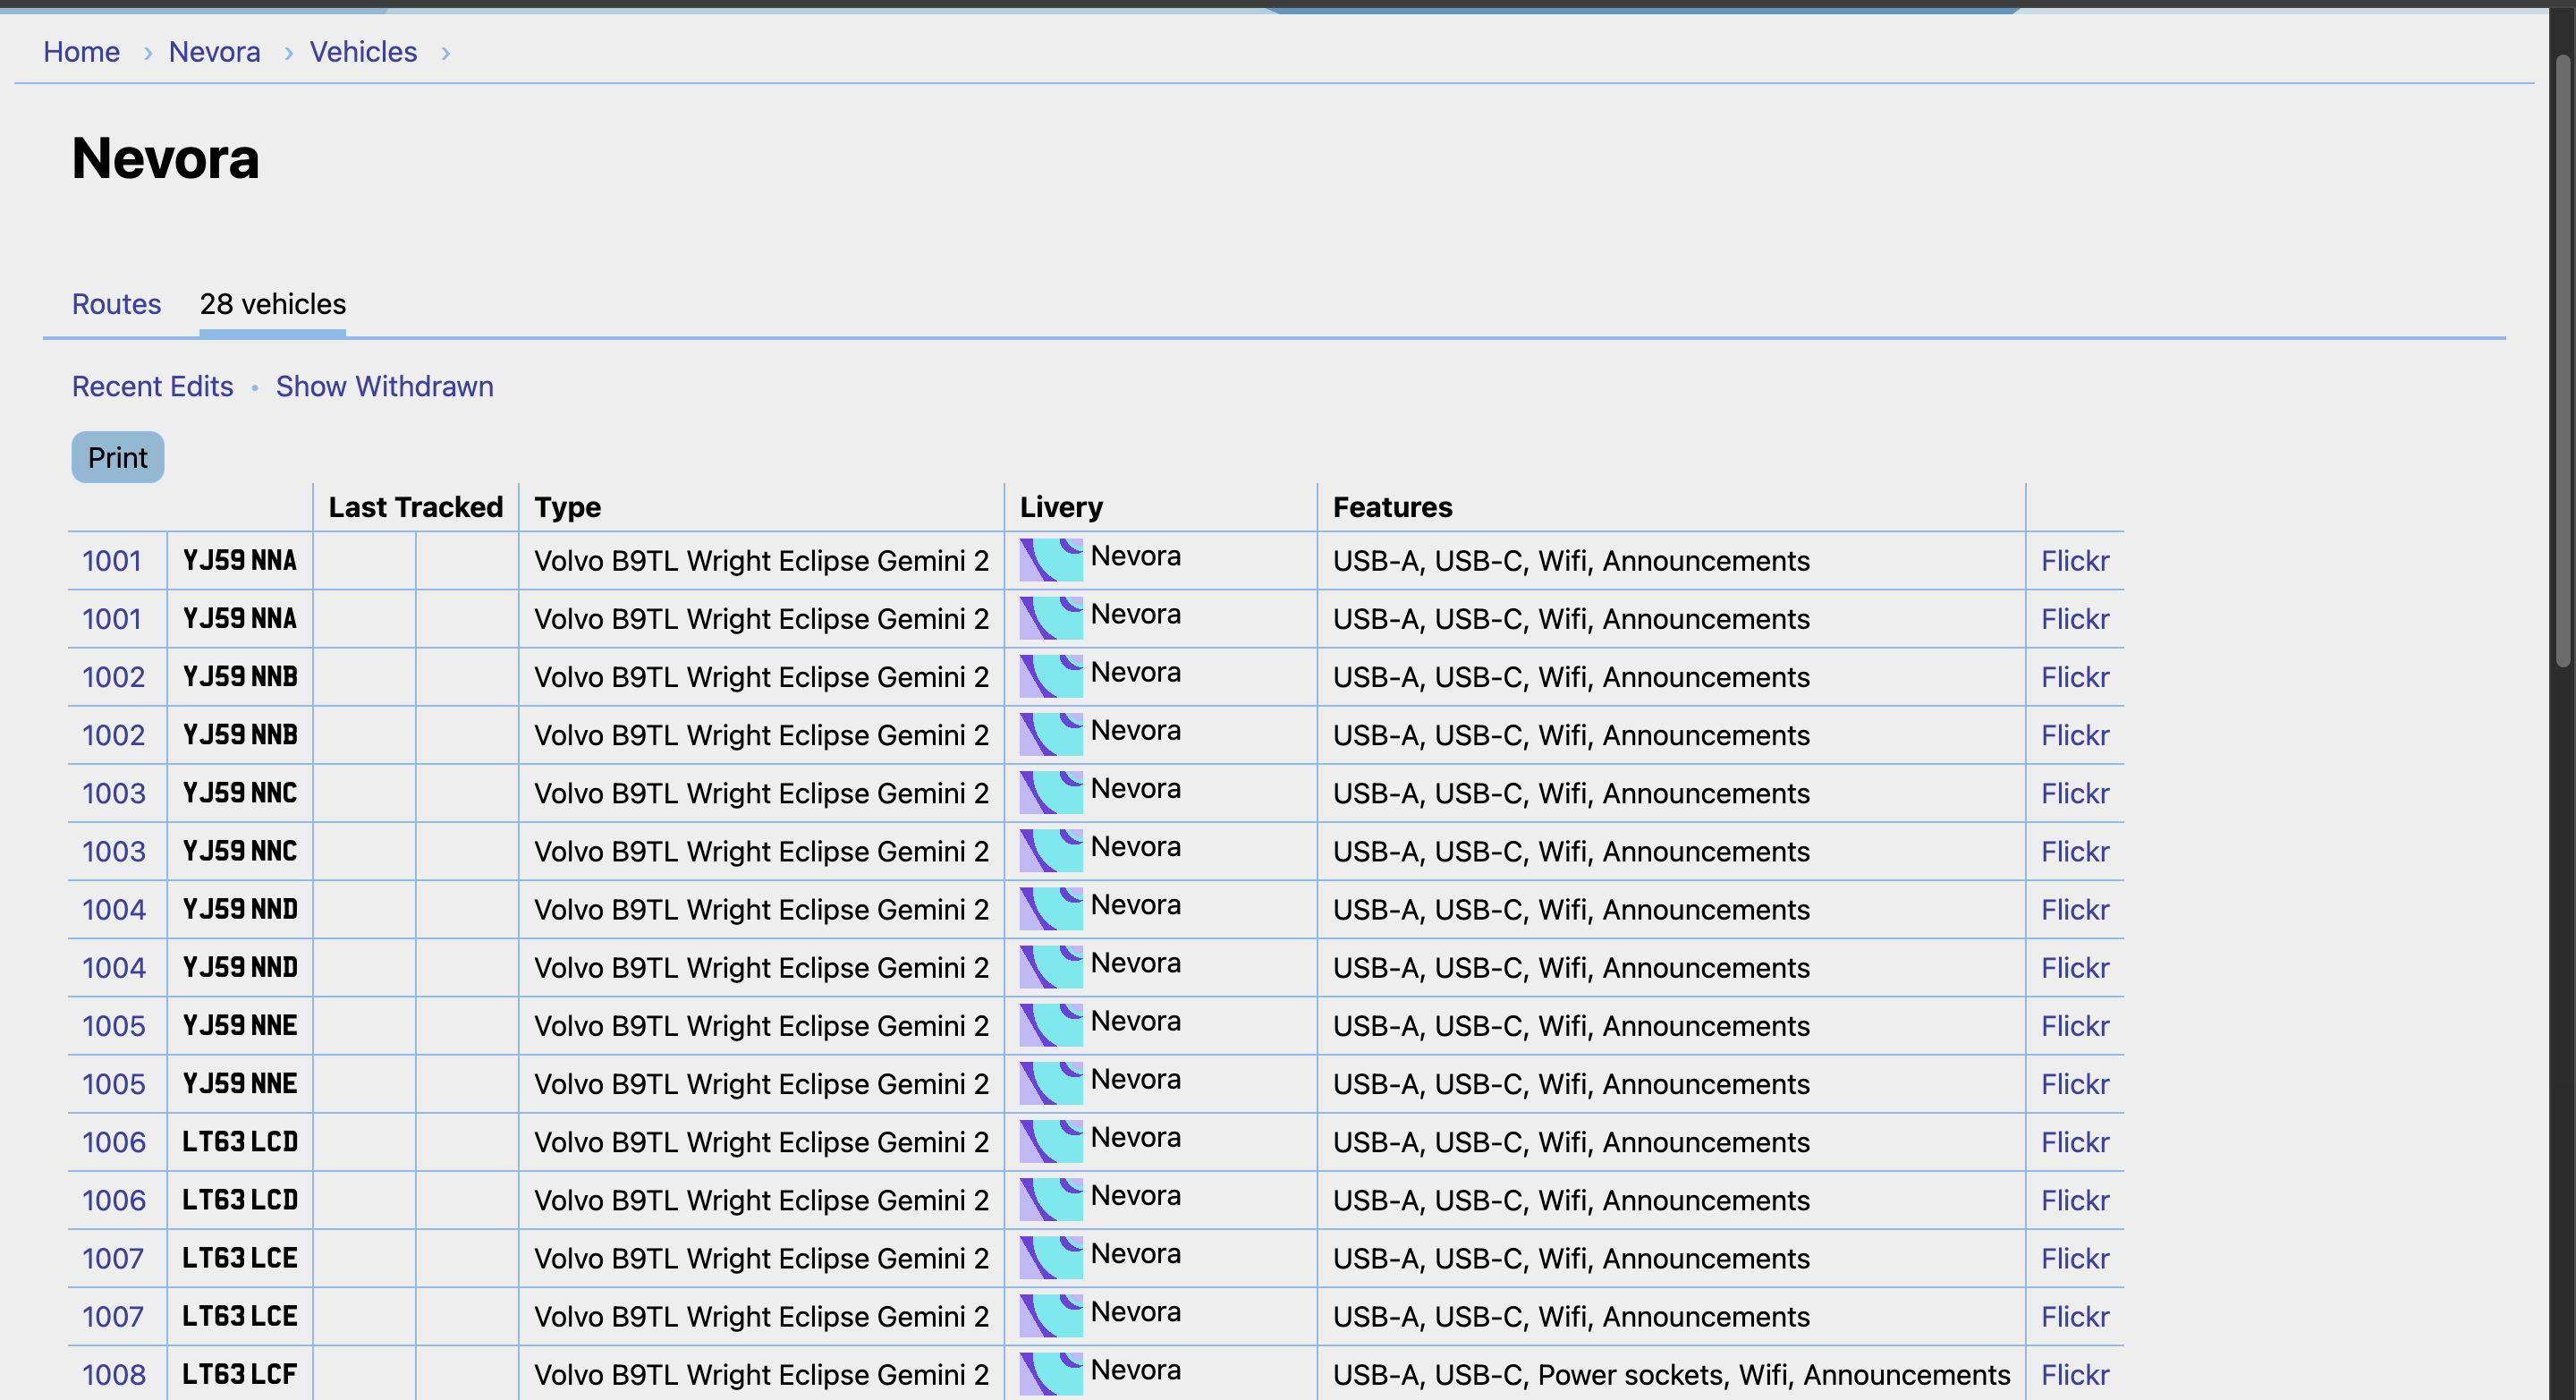The width and height of the screenshot is (2576, 1400).
Task: Click the first LT63 LCE registration cell
Action: tap(240, 1258)
